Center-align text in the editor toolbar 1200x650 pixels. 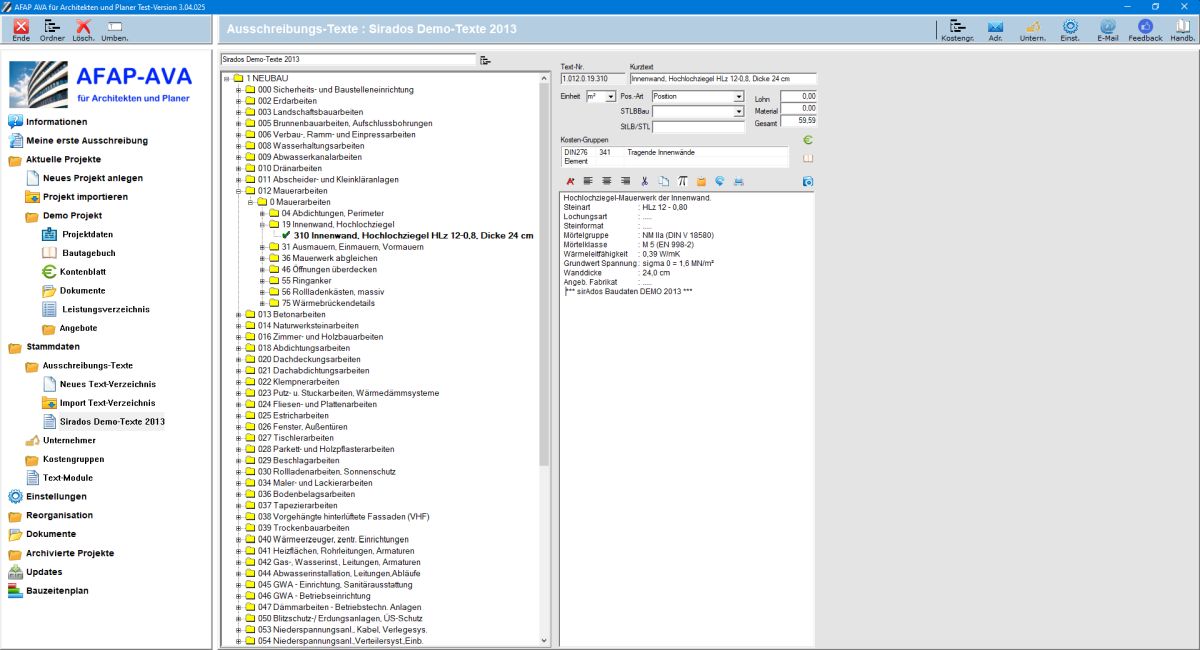tap(606, 181)
